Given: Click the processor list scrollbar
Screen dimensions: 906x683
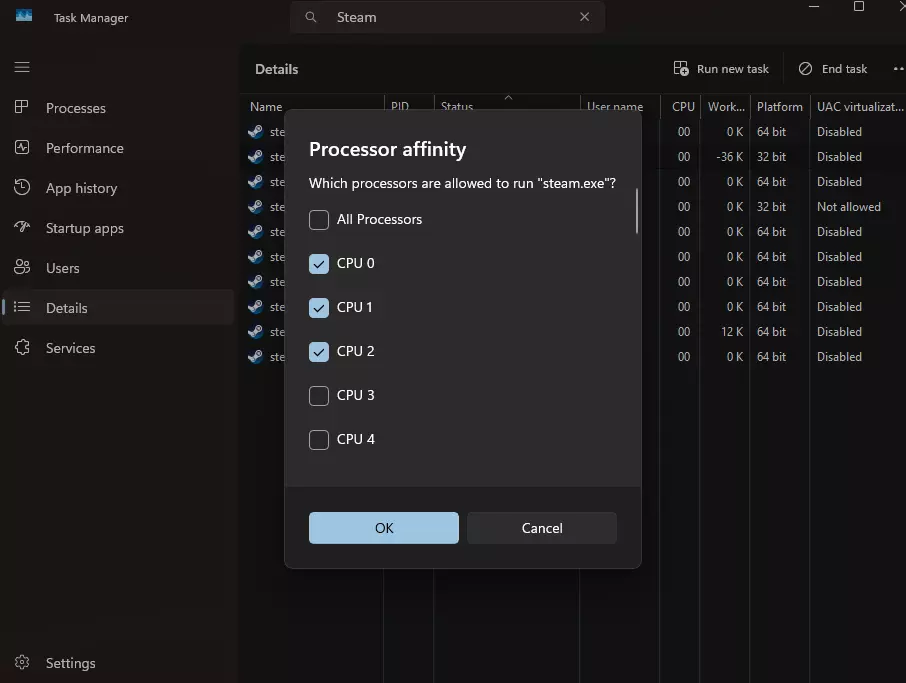Looking at the screenshot, I should 636,212.
